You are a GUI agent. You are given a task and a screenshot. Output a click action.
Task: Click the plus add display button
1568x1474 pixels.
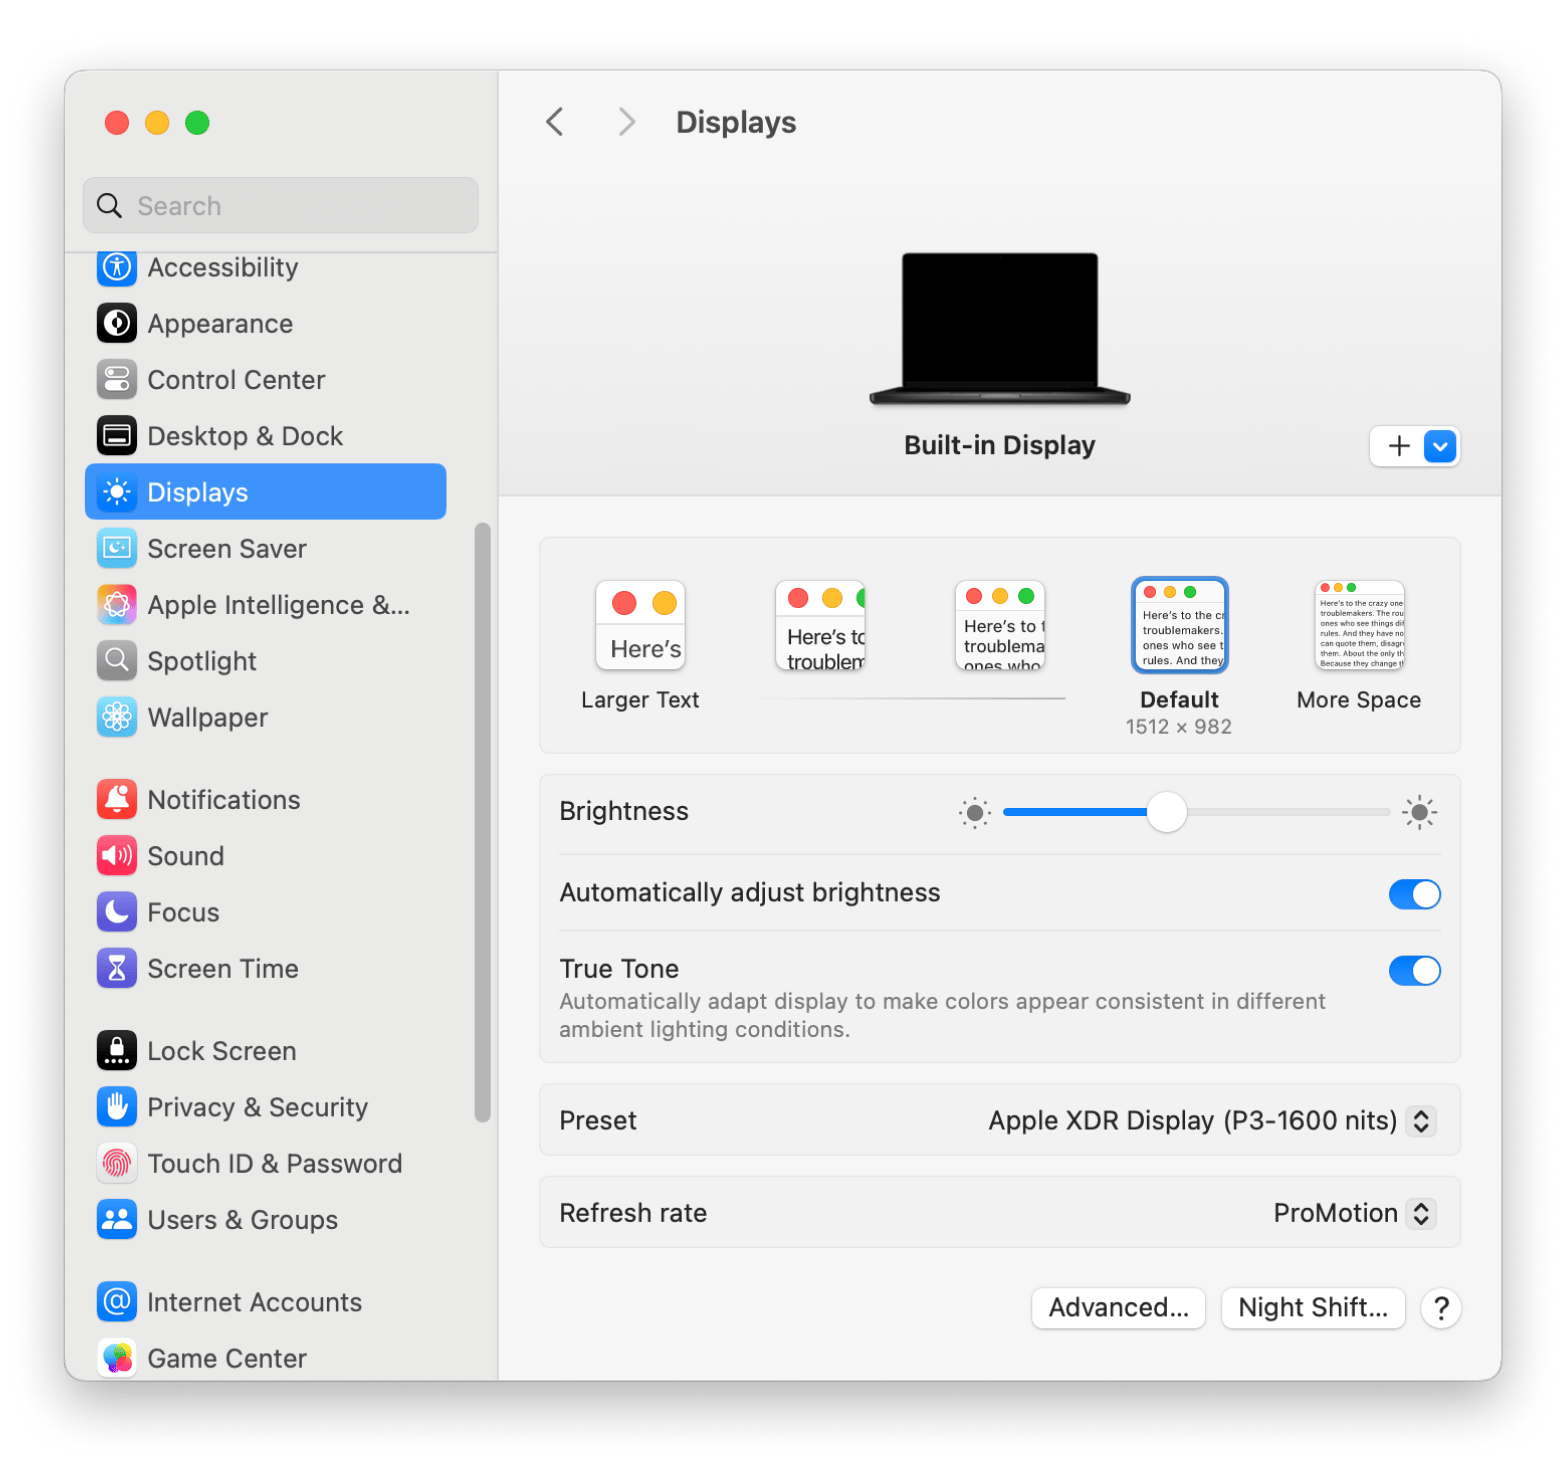pos(1399,446)
